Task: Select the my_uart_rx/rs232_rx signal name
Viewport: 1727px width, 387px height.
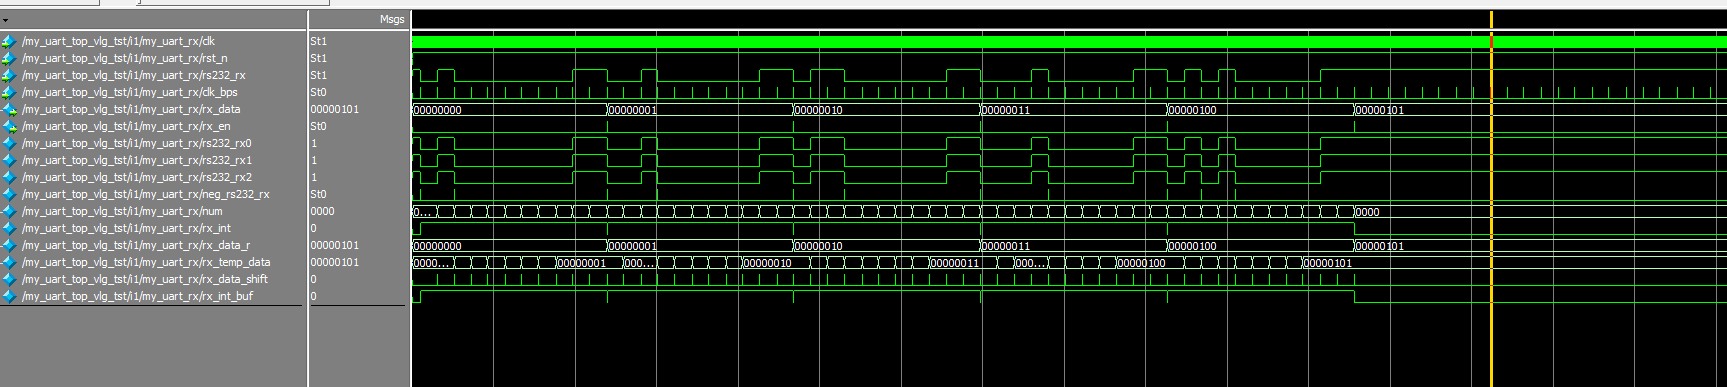Action: [133, 75]
